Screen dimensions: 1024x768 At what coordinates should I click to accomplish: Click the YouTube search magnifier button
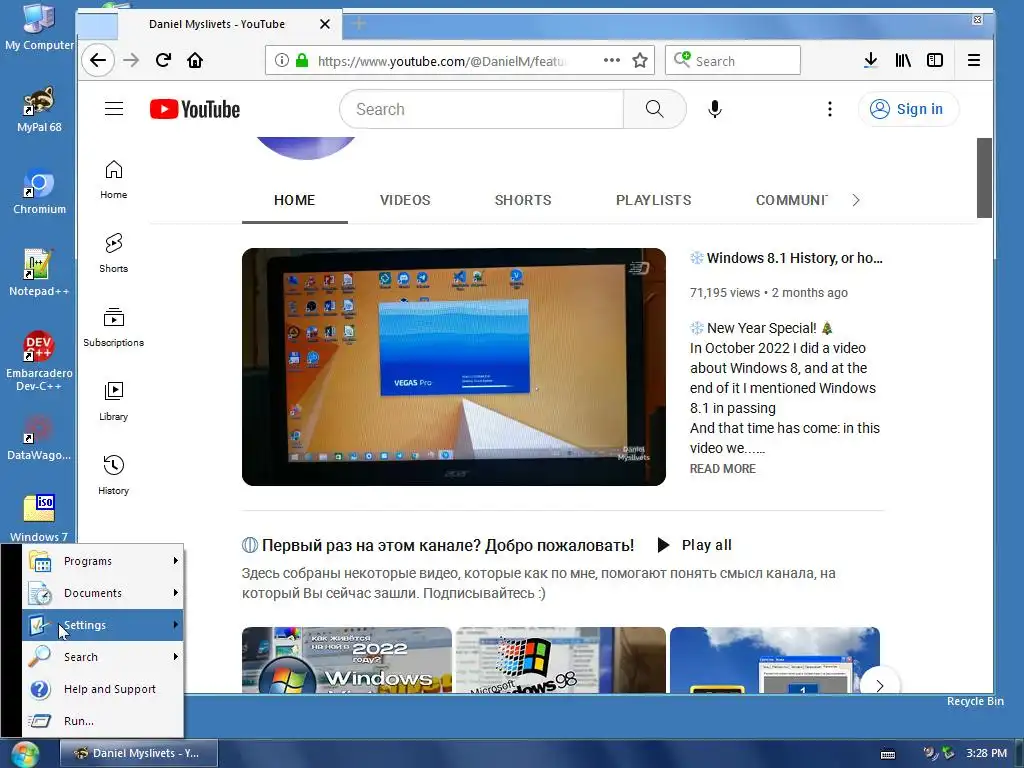pos(654,109)
